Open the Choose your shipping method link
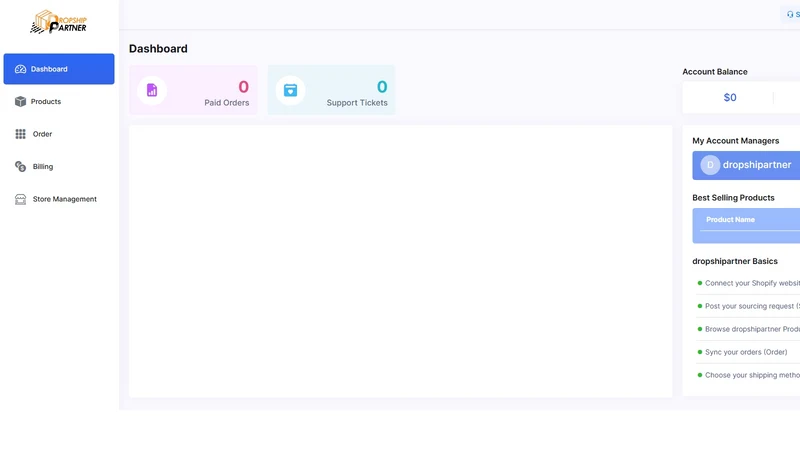Image resolution: width=800 pixels, height=450 pixels. click(752, 375)
